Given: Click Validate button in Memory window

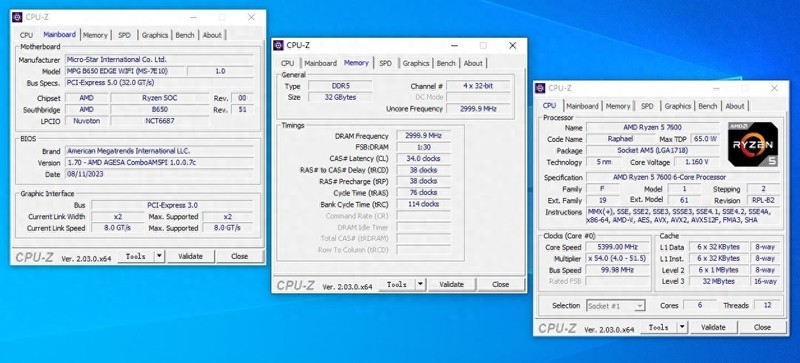Looking at the screenshot, I should coord(452,284).
